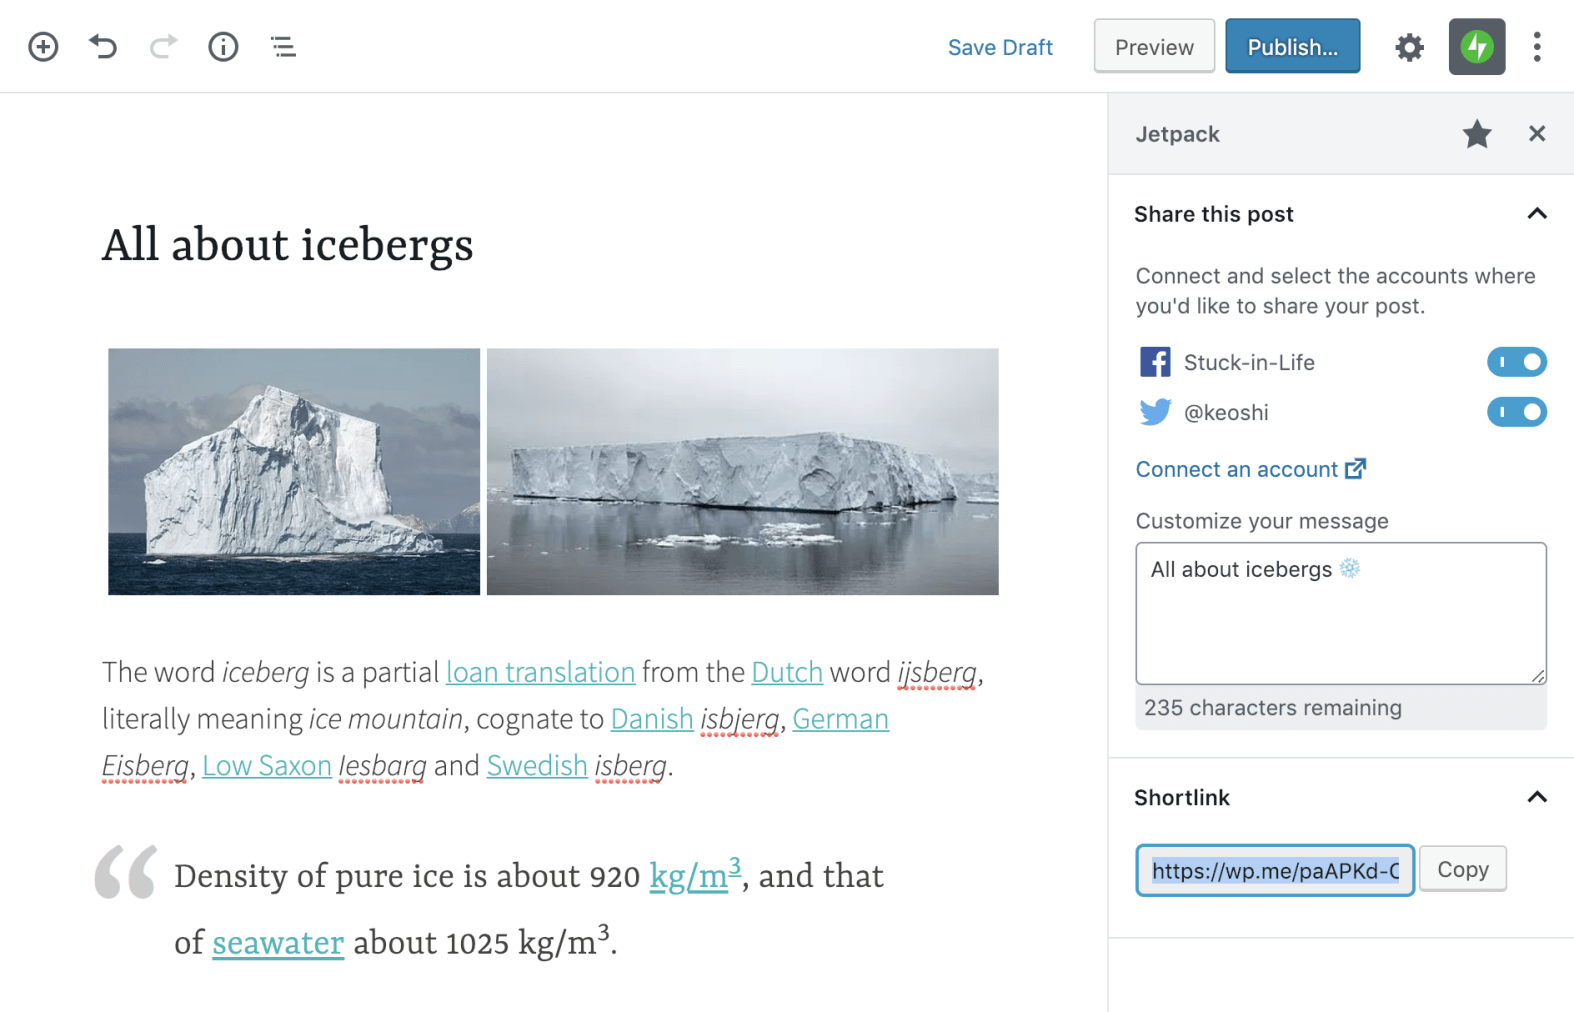This screenshot has width=1574, height=1012.
Task: Collapse the Share this post section
Action: pyautogui.click(x=1537, y=214)
